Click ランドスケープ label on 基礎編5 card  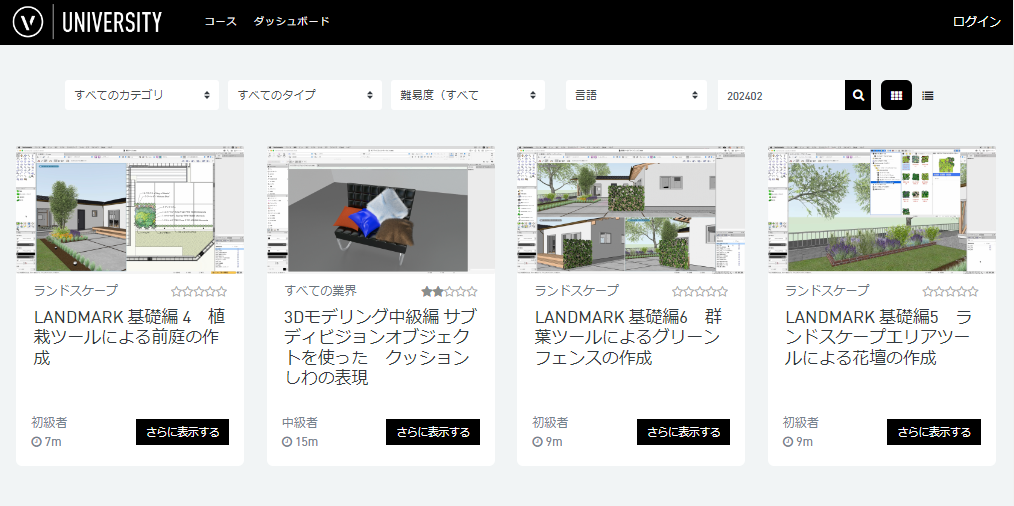(x=827, y=291)
